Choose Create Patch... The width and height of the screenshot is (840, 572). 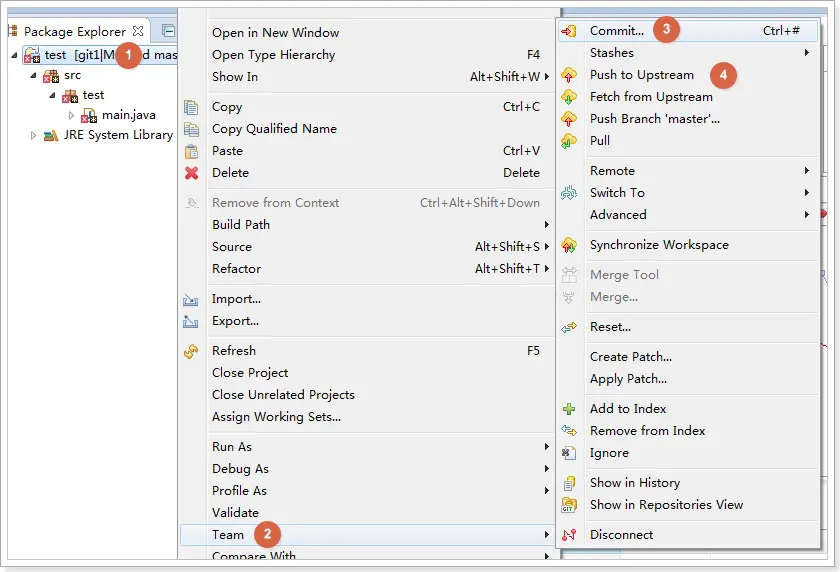[x=688, y=357]
